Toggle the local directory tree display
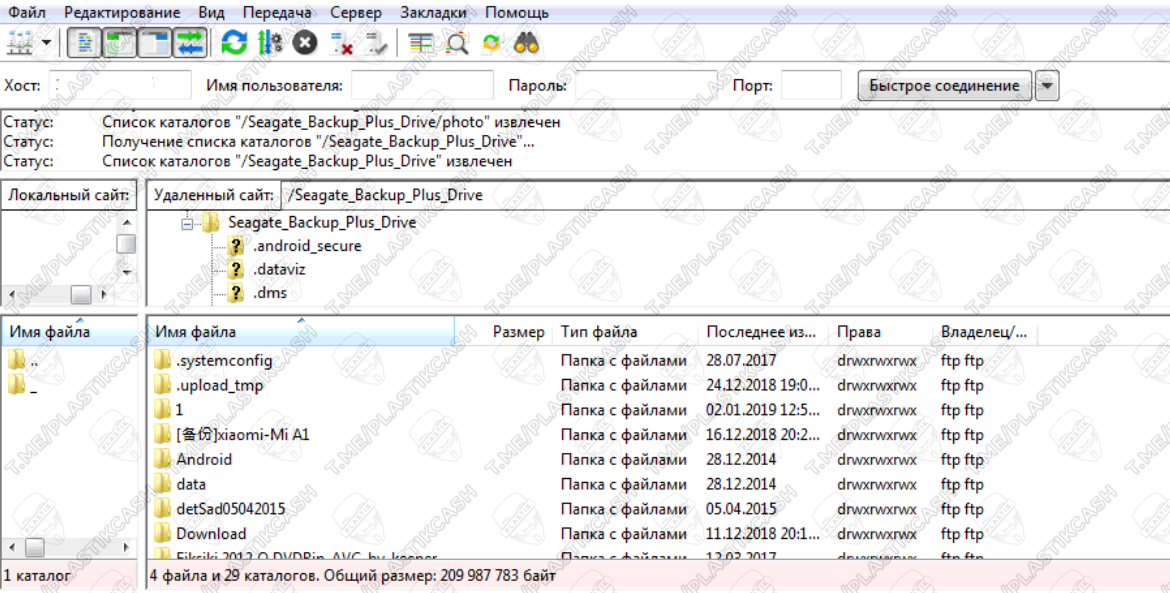This screenshot has width=1170, height=593. coord(120,42)
